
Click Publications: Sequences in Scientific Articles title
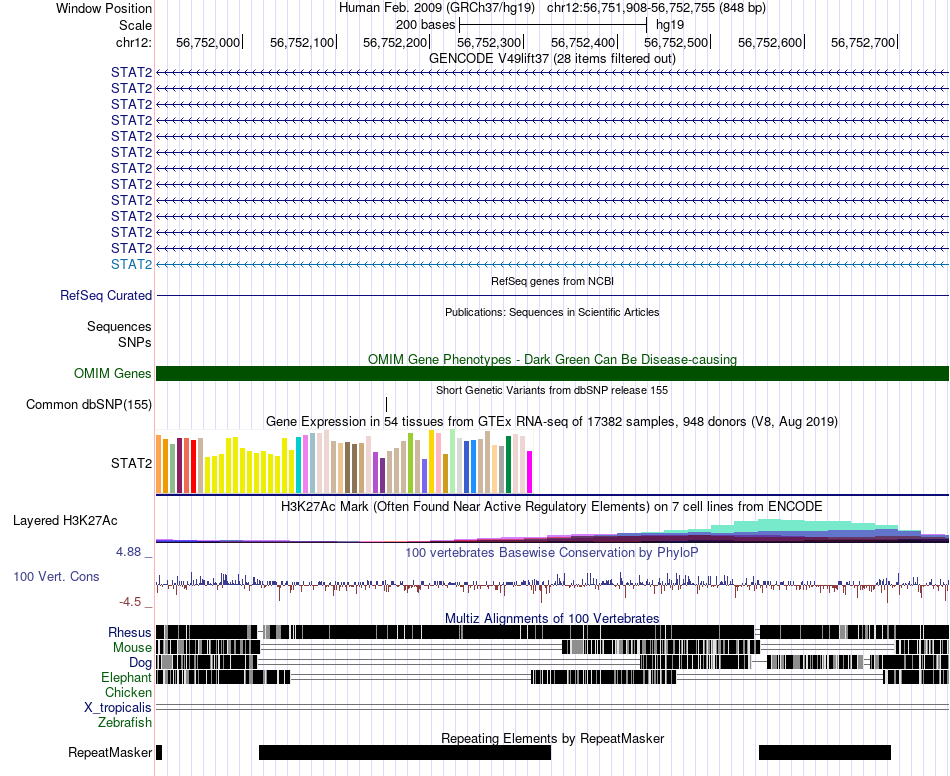pyautogui.click(x=552, y=312)
